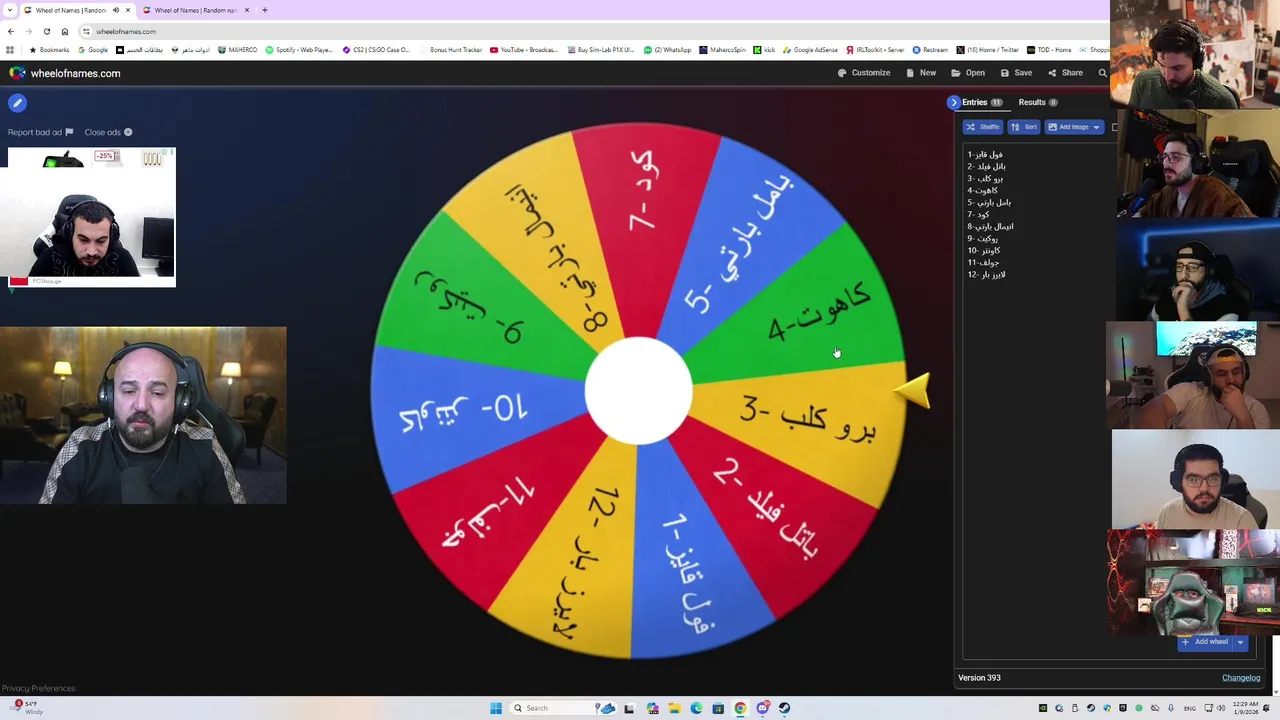Screen dimensions: 1280x720
Task: Click Close ads
Action: point(108,132)
